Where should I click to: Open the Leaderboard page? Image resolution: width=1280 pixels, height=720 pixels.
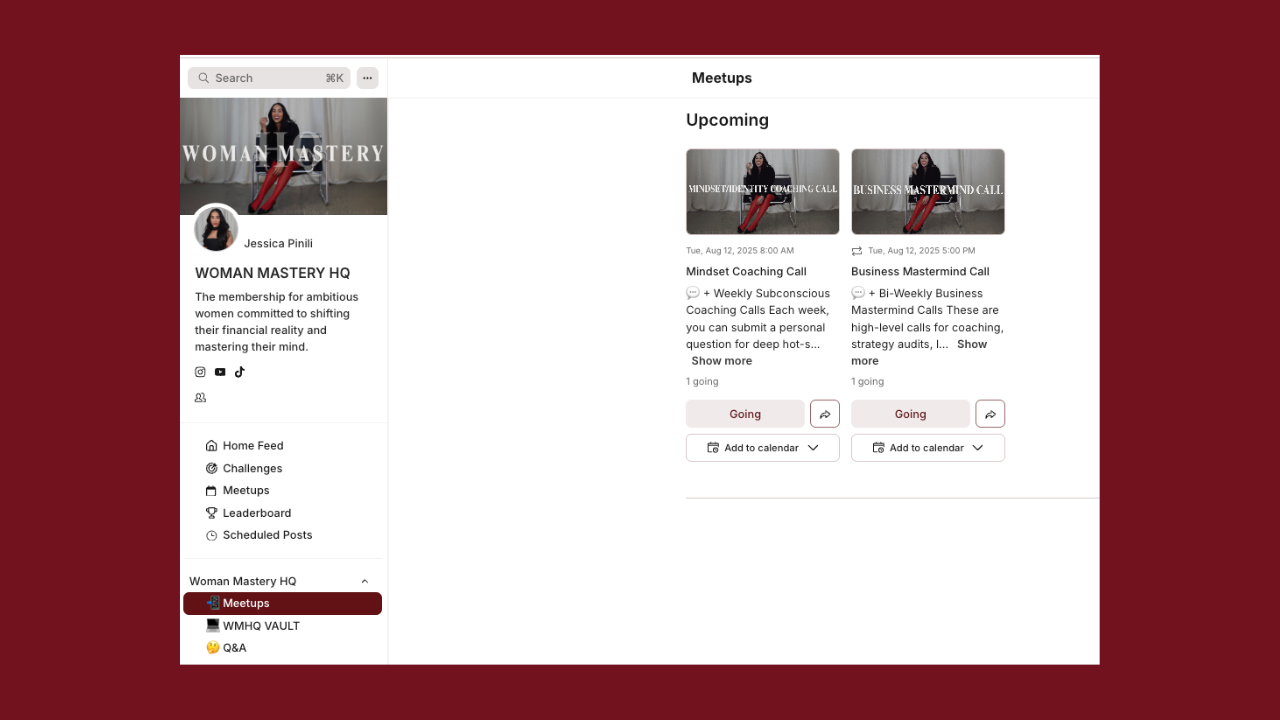257,513
